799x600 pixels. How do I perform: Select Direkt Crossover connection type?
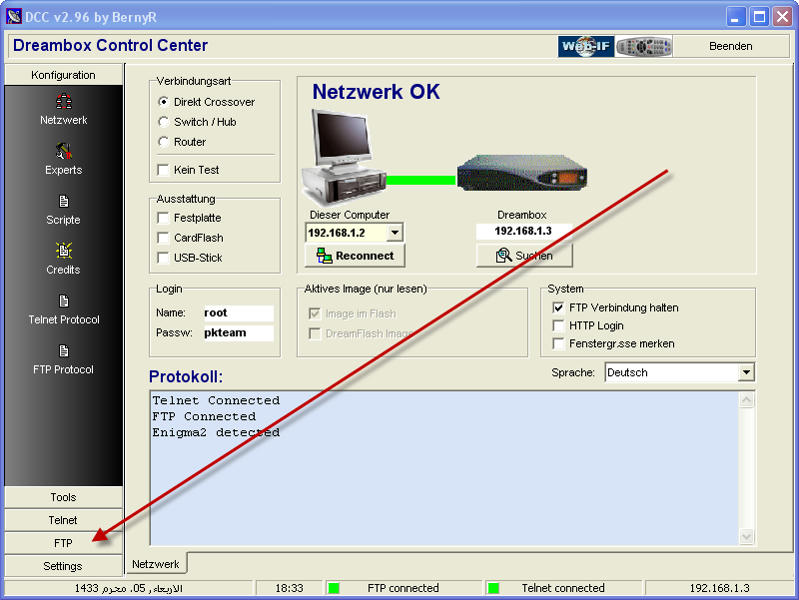click(163, 102)
